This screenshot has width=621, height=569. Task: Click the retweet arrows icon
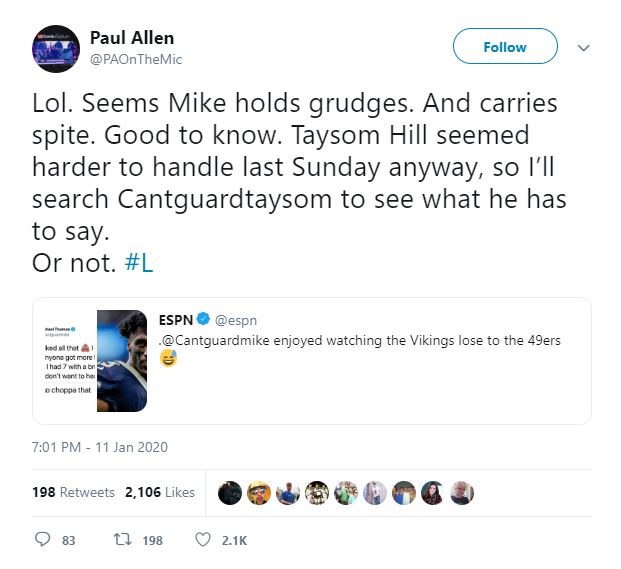(x=122, y=539)
